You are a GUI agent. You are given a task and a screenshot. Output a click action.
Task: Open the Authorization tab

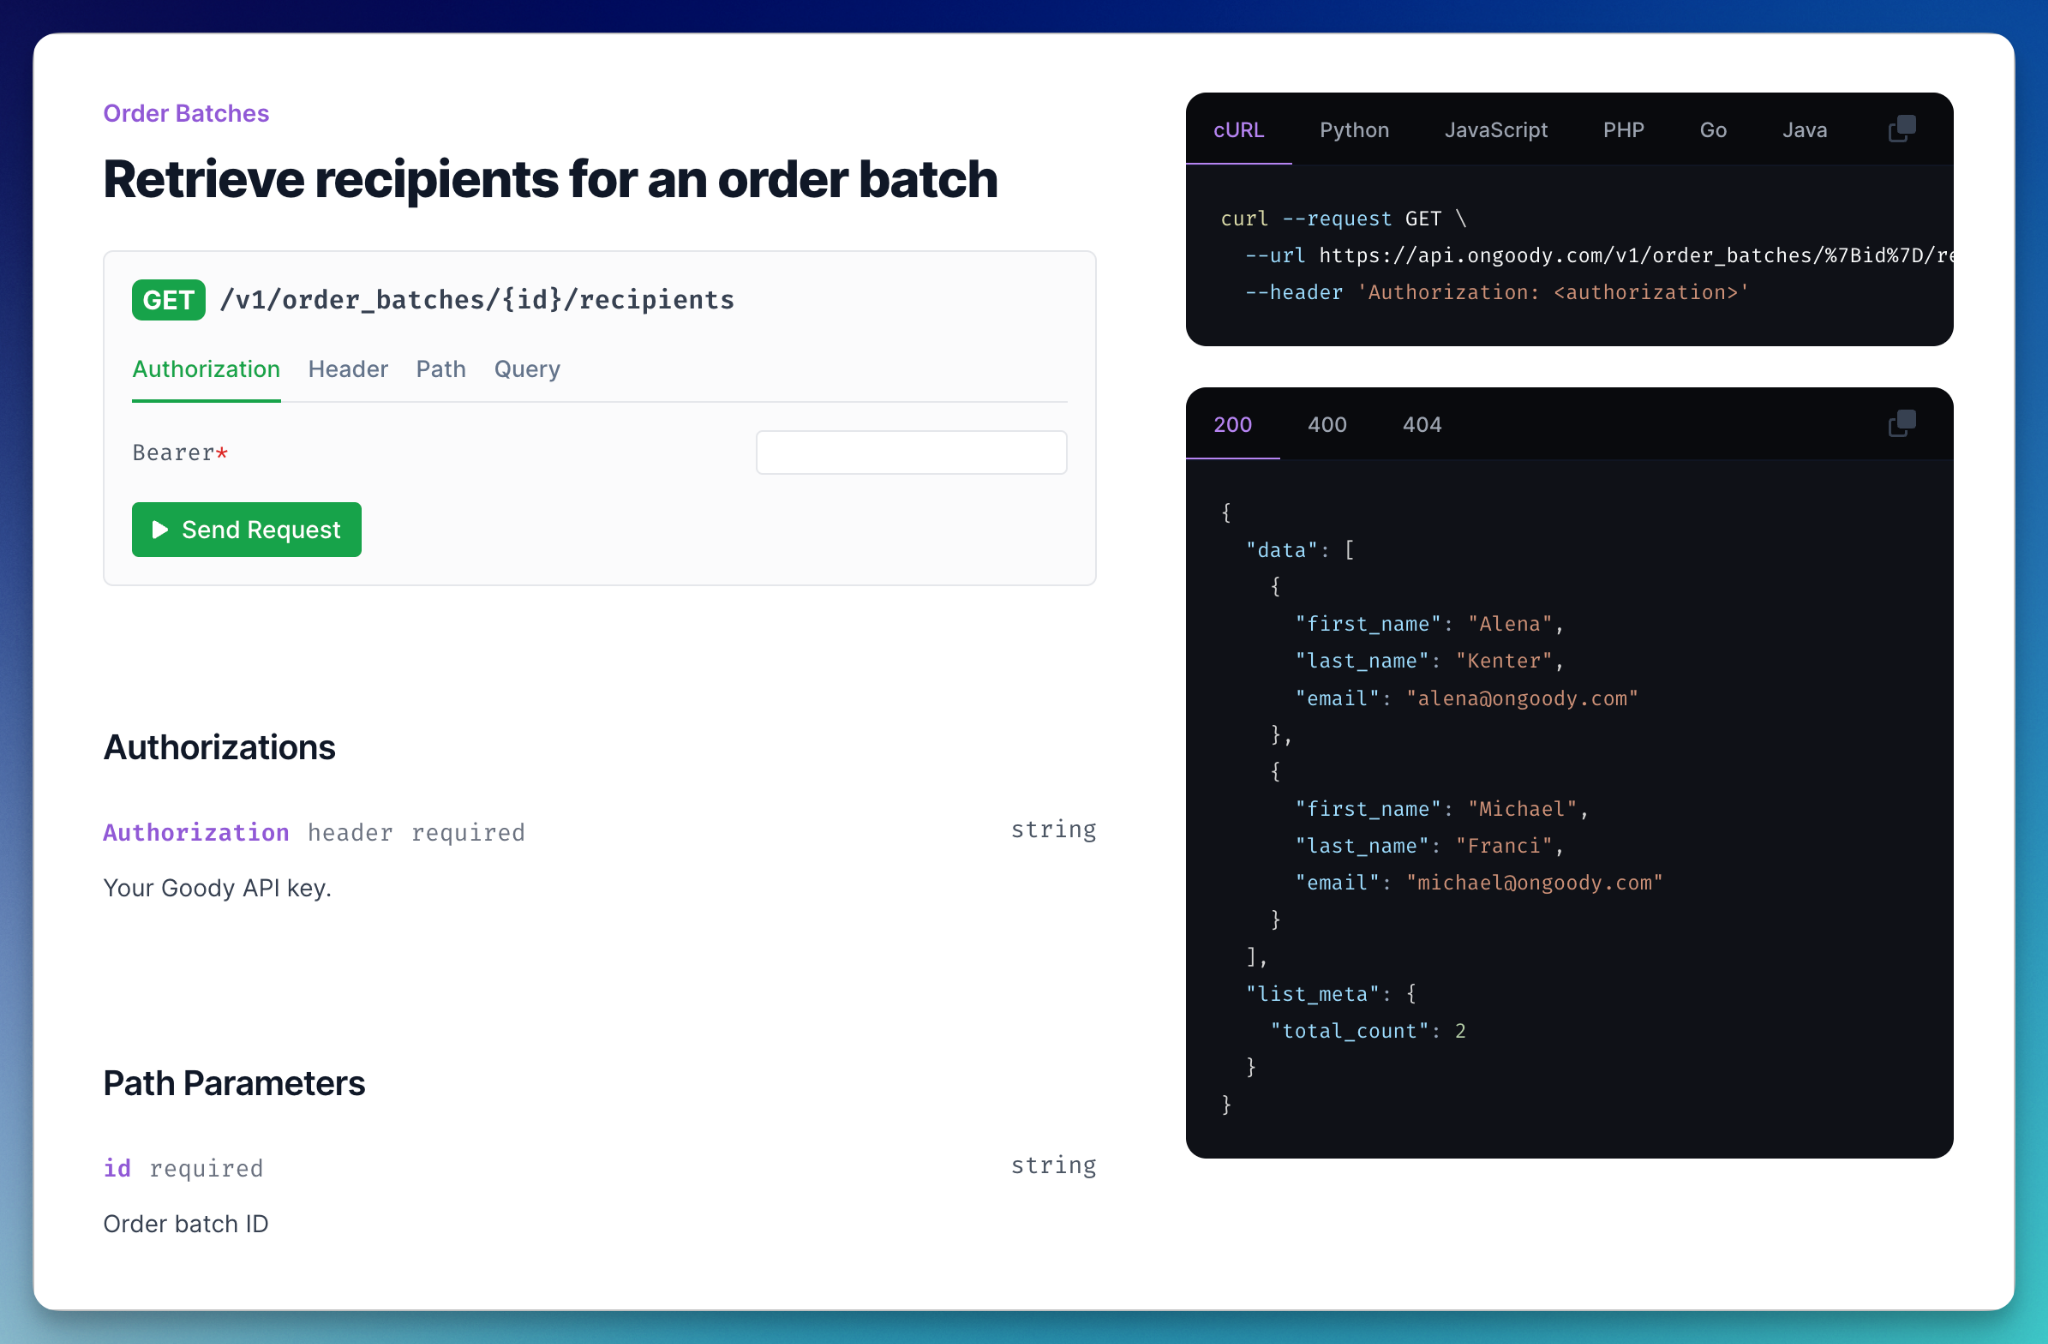pos(205,369)
